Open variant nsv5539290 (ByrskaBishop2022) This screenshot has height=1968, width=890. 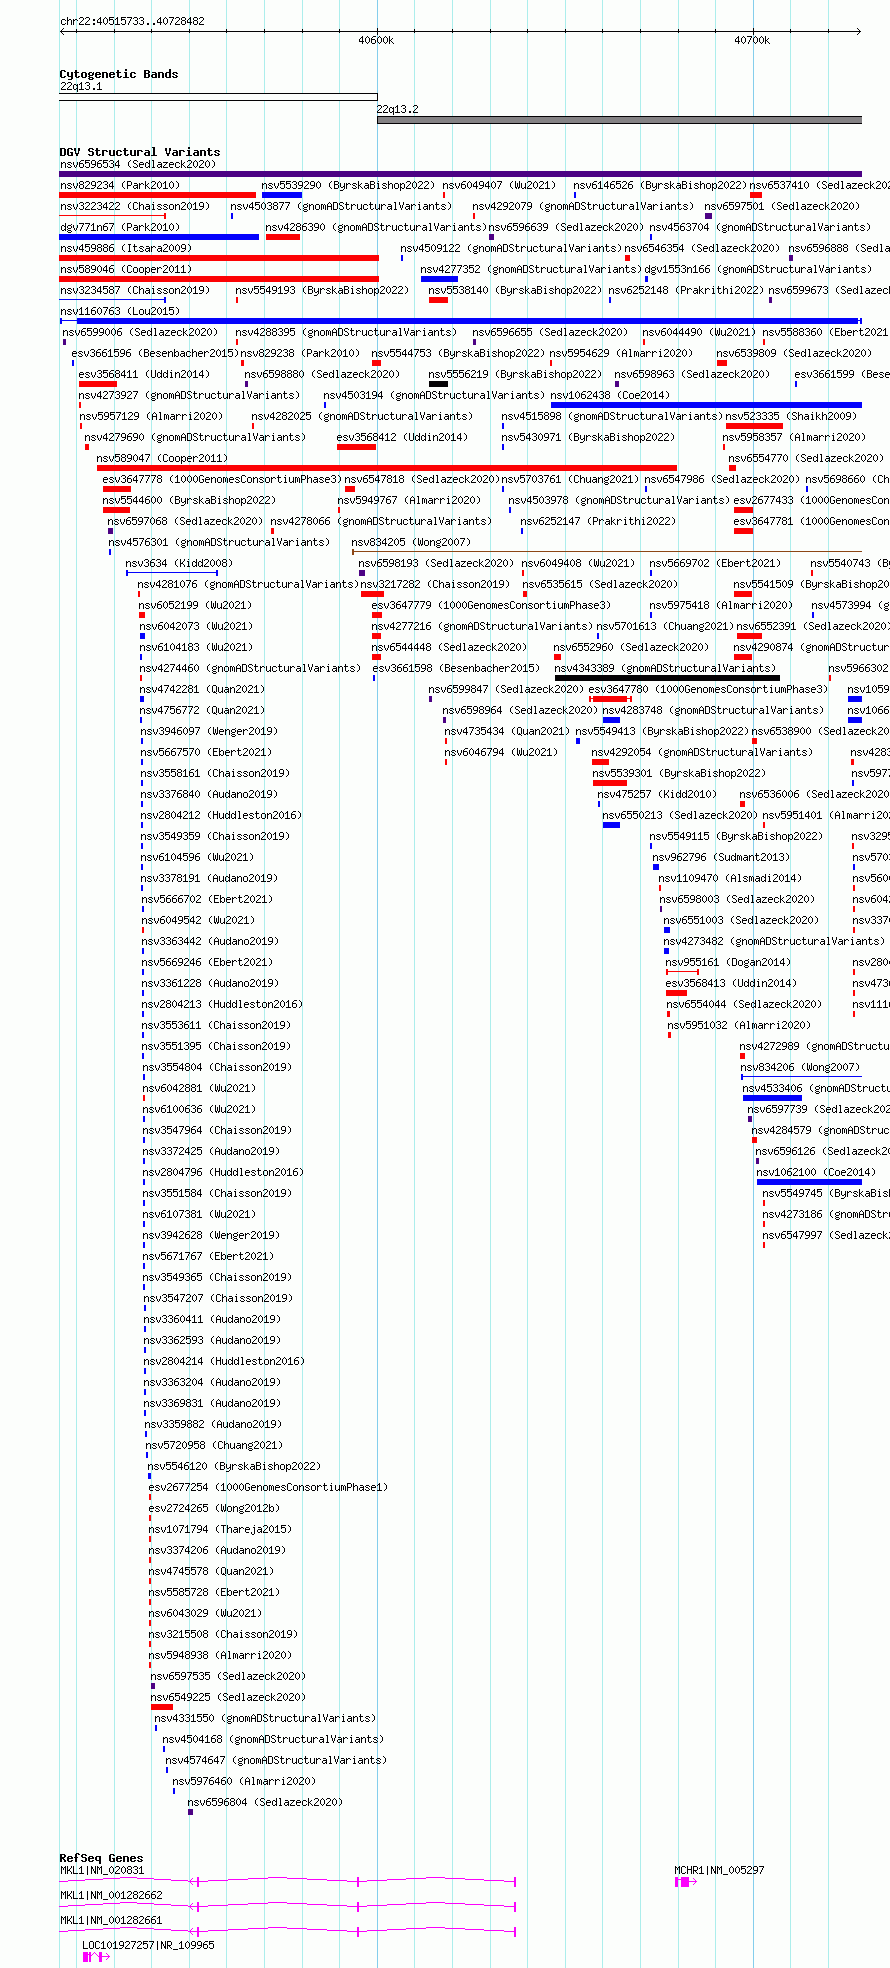point(348,185)
